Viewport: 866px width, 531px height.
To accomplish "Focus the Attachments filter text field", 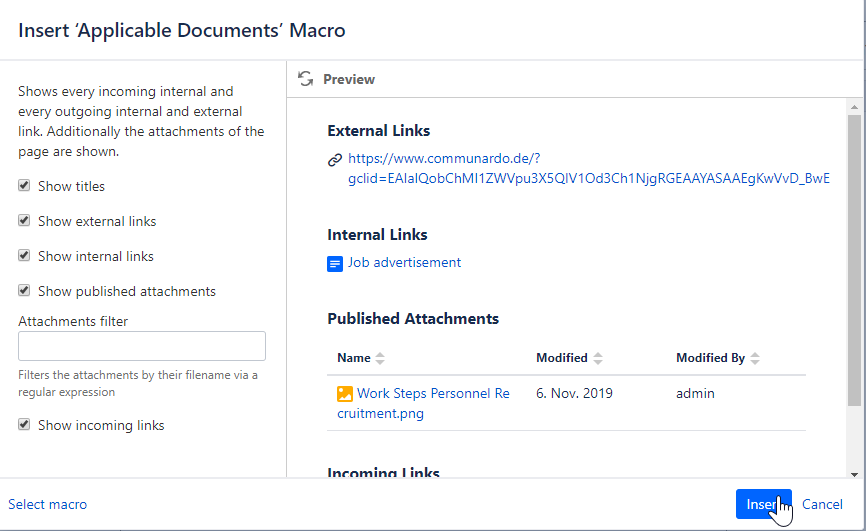I will [x=142, y=346].
